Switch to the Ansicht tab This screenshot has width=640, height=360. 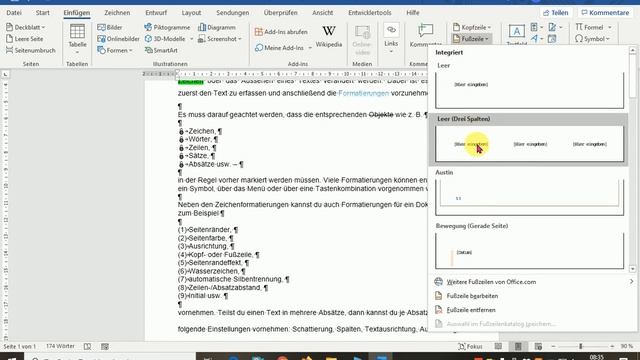(x=322, y=13)
